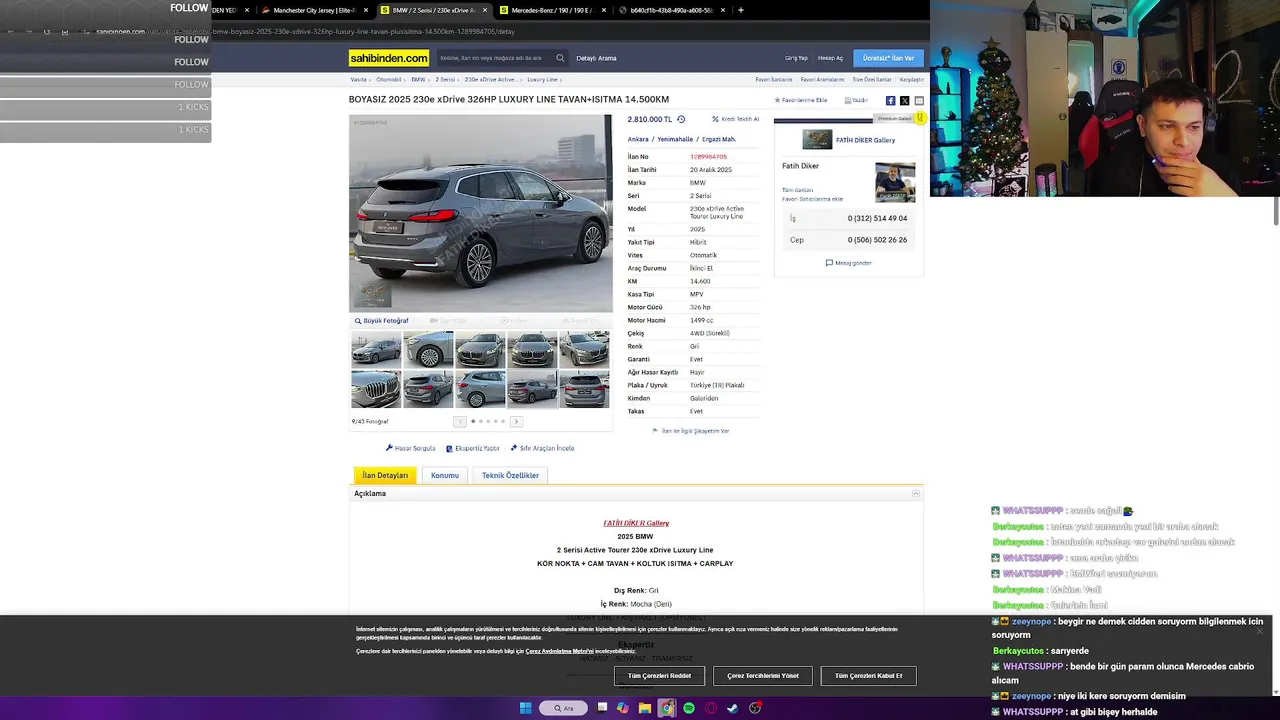Click Çerez Tercihlerimi Yönet button
The height and width of the screenshot is (720, 1280).
pos(763,676)
